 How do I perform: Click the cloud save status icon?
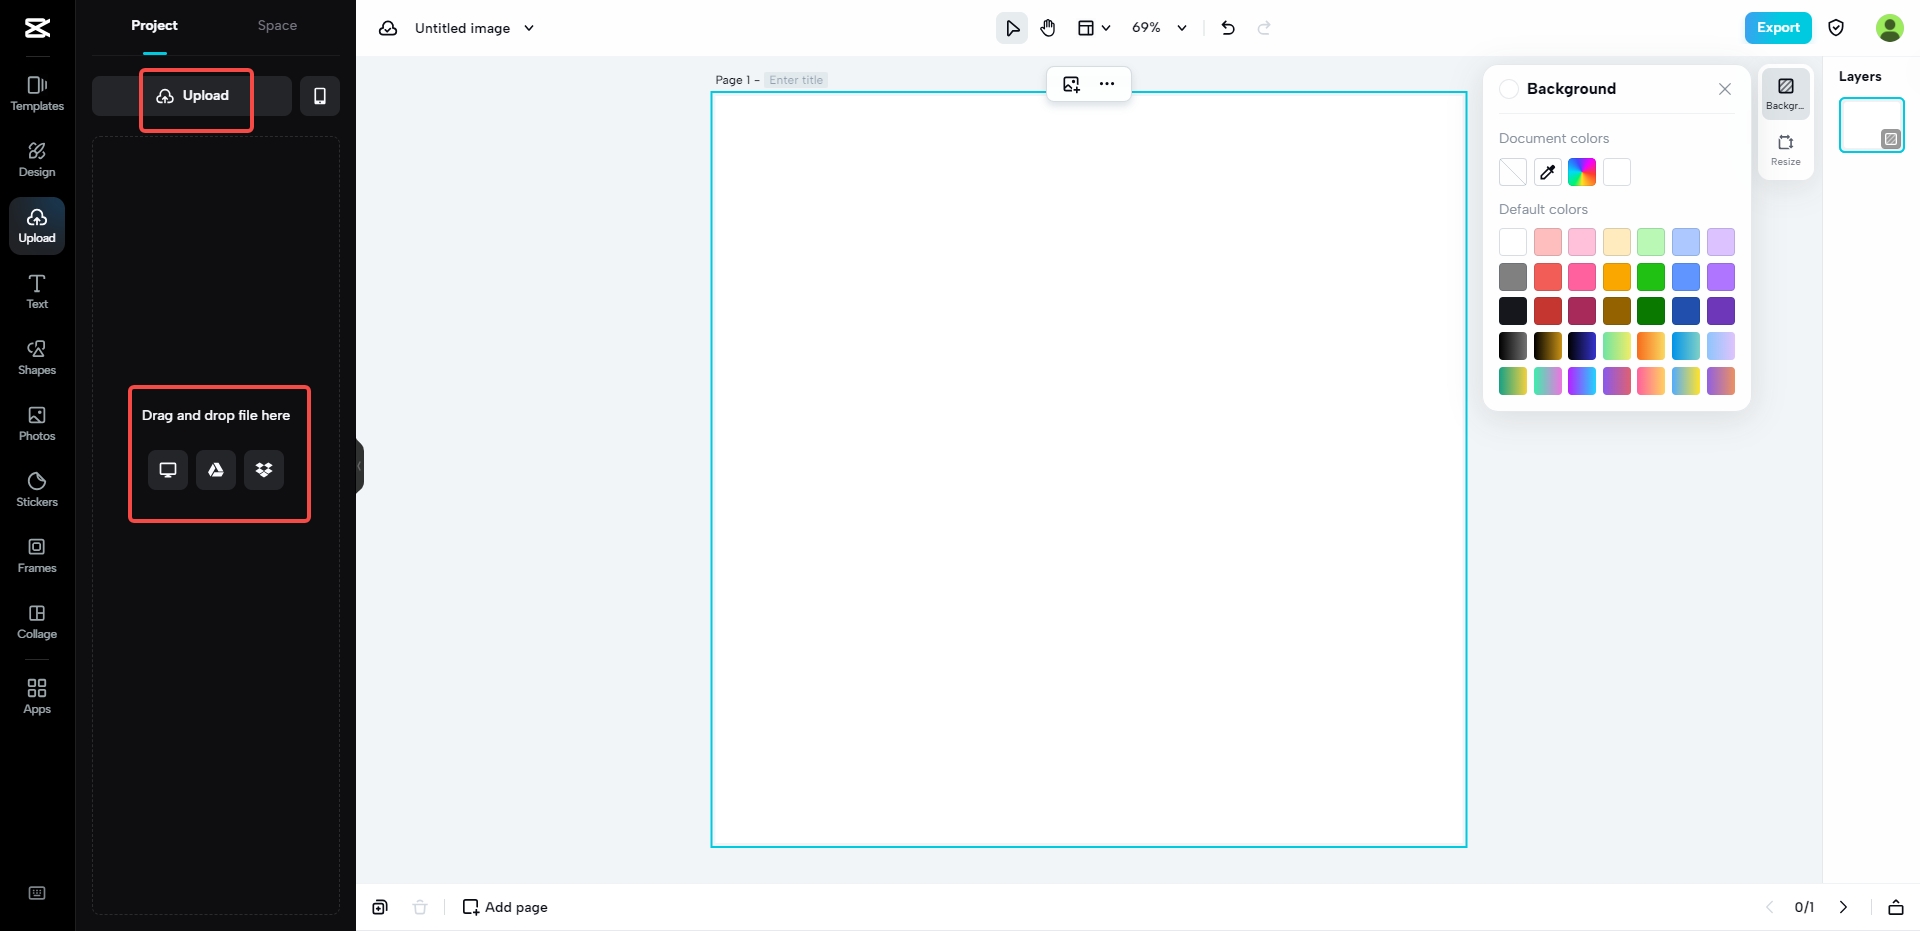(x=388, y=28)
